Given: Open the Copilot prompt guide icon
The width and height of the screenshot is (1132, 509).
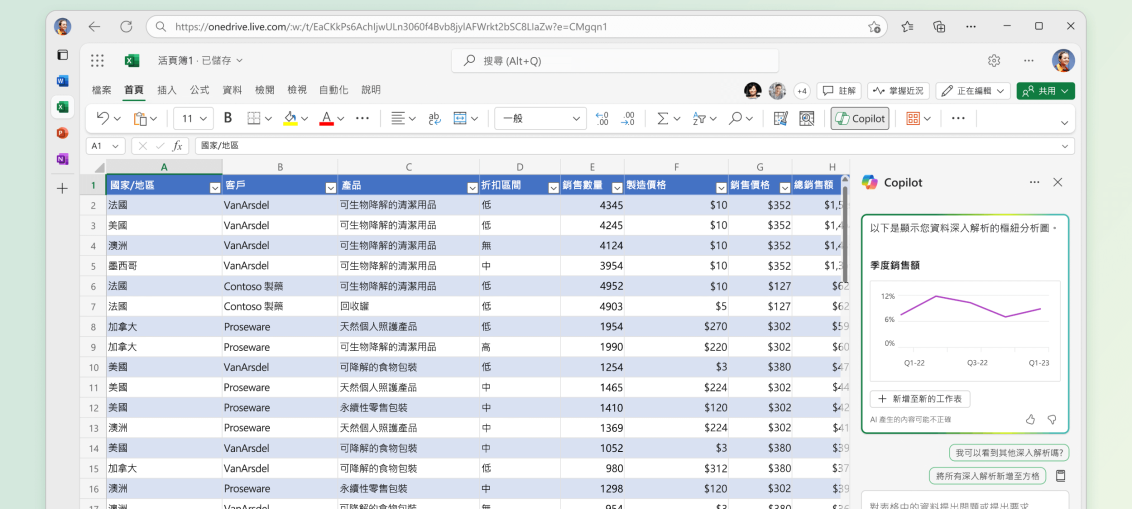Looking at the screenshot, I should [x=1061, y=476].
